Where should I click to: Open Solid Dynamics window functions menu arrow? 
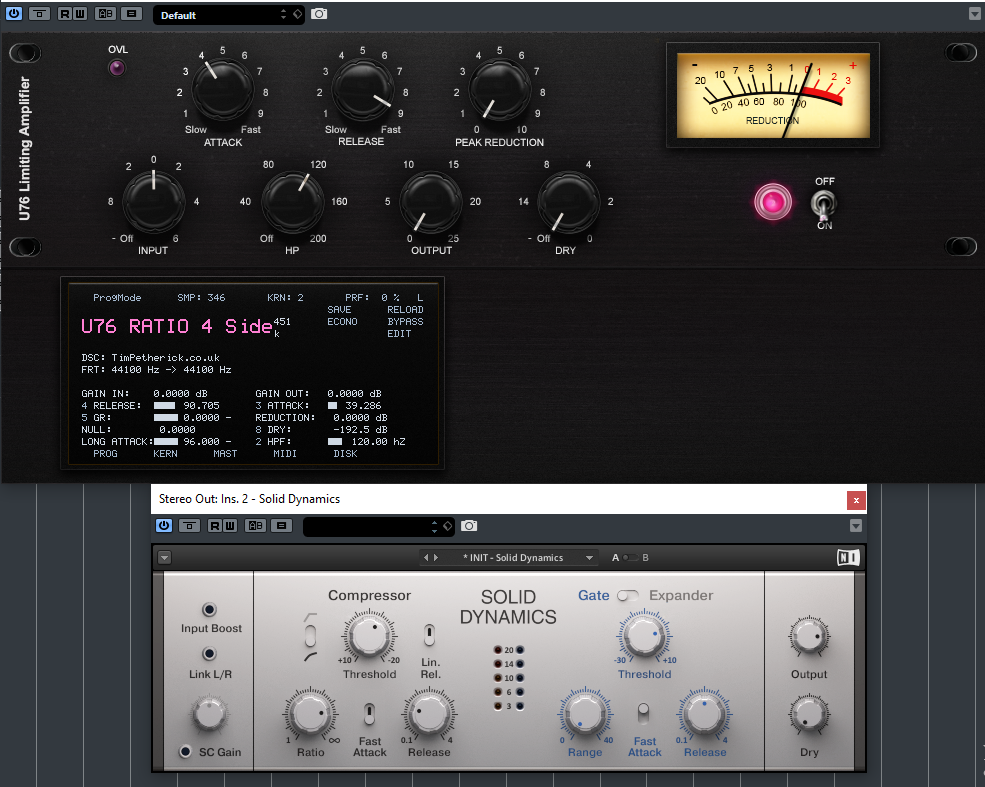[x=856, y=526]
